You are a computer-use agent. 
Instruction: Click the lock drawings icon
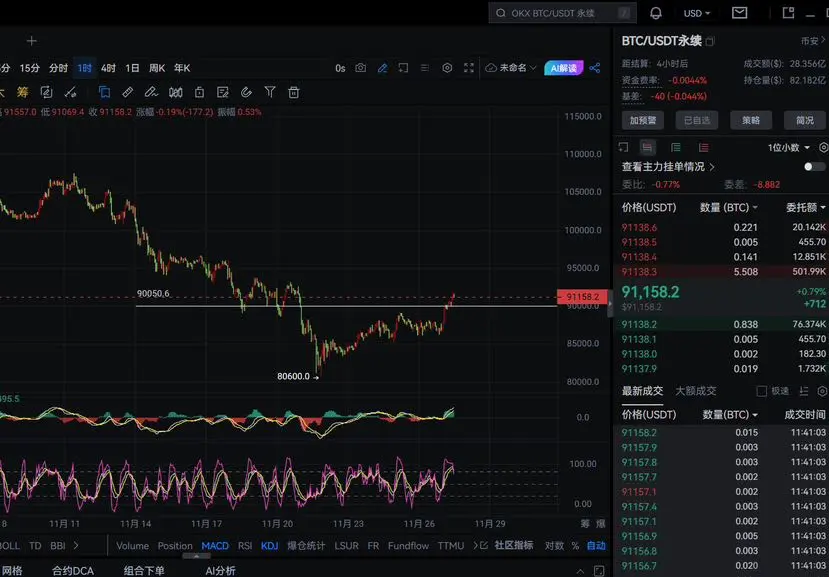pos(199,93)
